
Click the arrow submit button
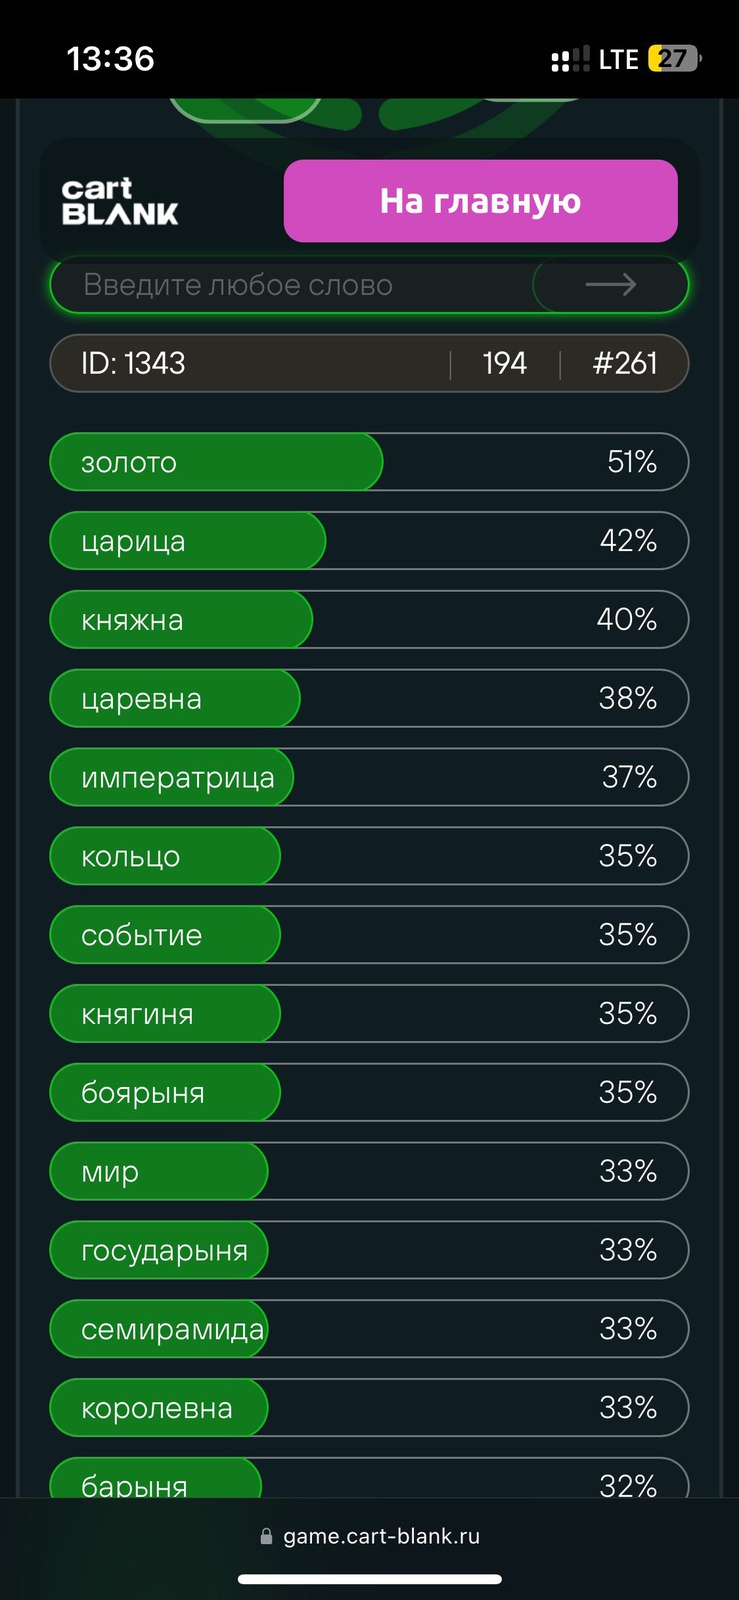point(610,285)
